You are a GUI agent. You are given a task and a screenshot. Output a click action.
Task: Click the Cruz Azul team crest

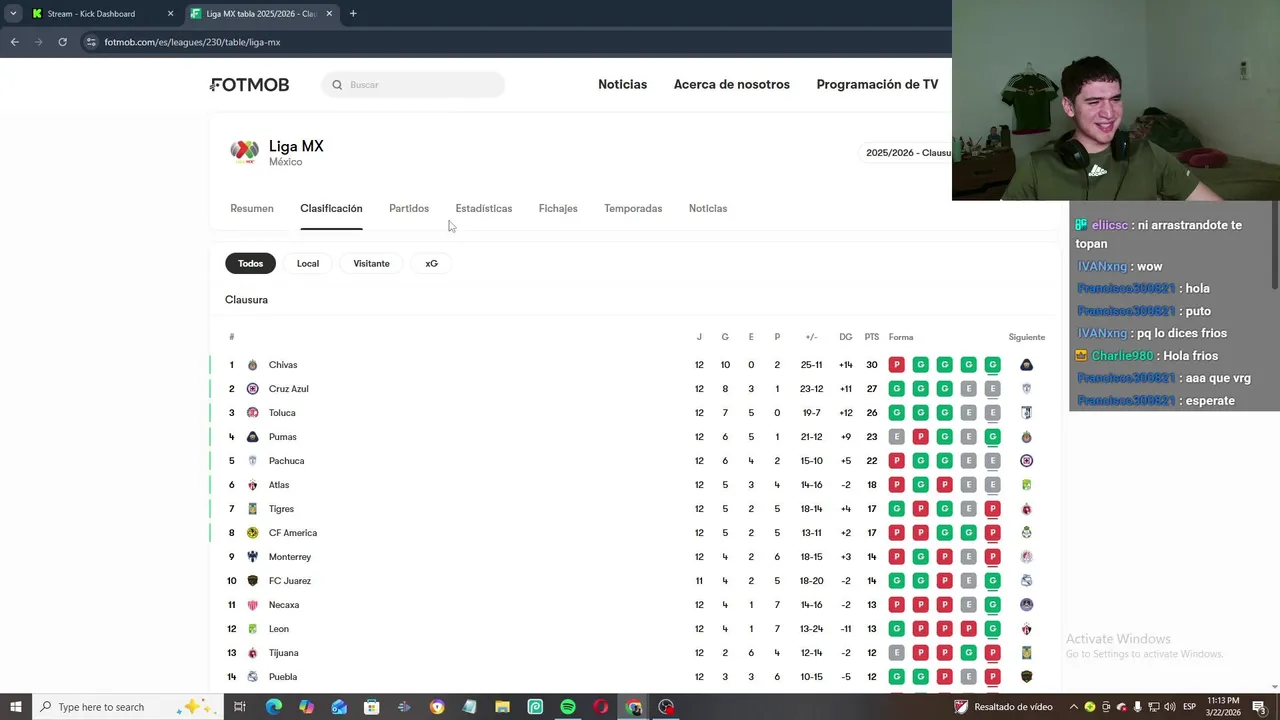[x=252, y=389]
